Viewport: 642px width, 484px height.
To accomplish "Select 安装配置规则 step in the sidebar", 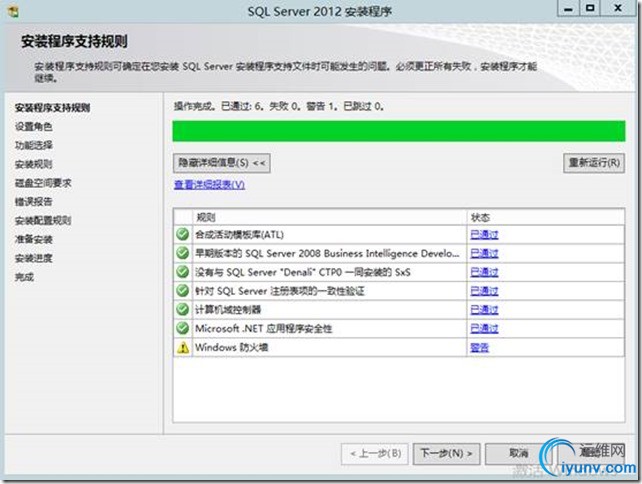I will coord(43,221).
